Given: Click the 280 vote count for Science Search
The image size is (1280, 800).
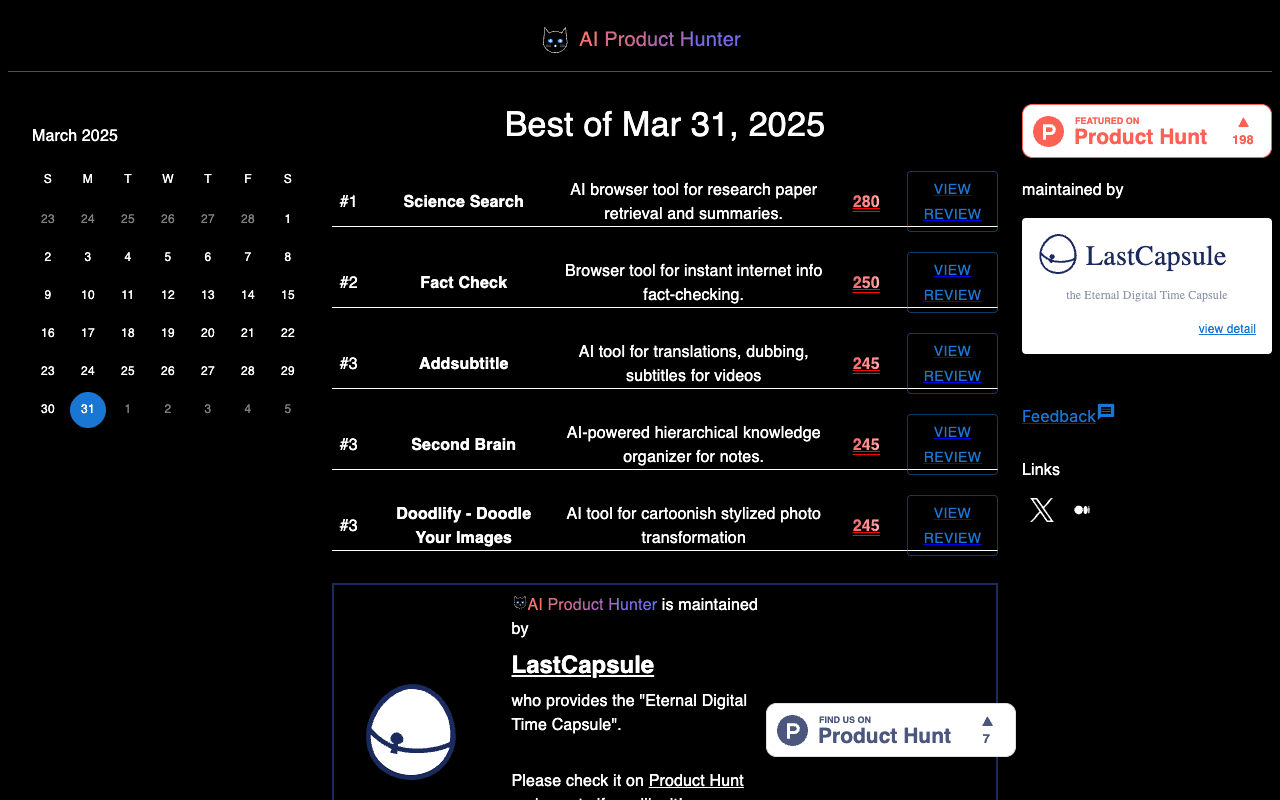Looking at the screenshot, I should click(x=866, y=202).
